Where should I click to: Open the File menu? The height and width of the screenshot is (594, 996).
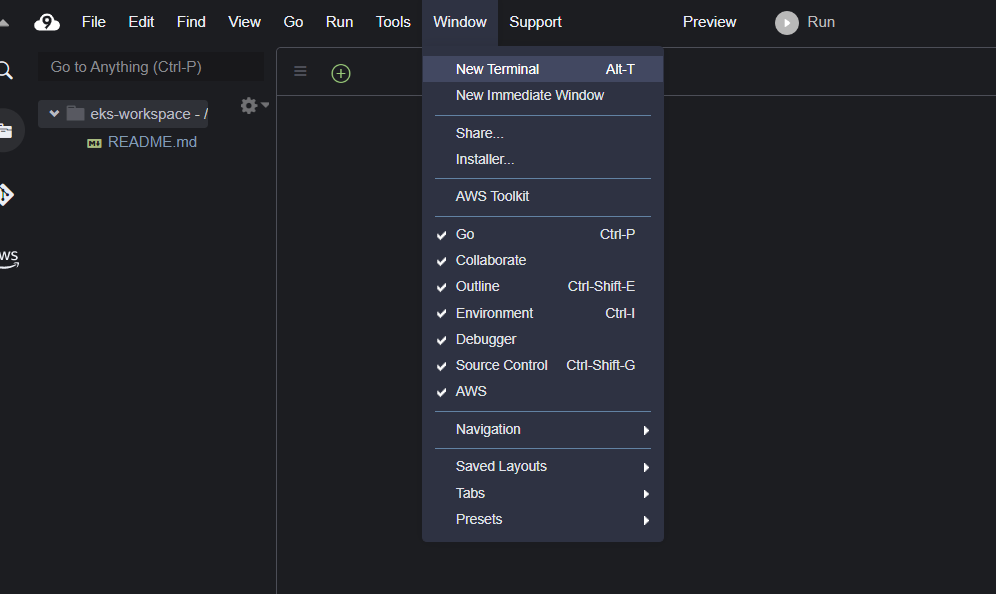93,22
